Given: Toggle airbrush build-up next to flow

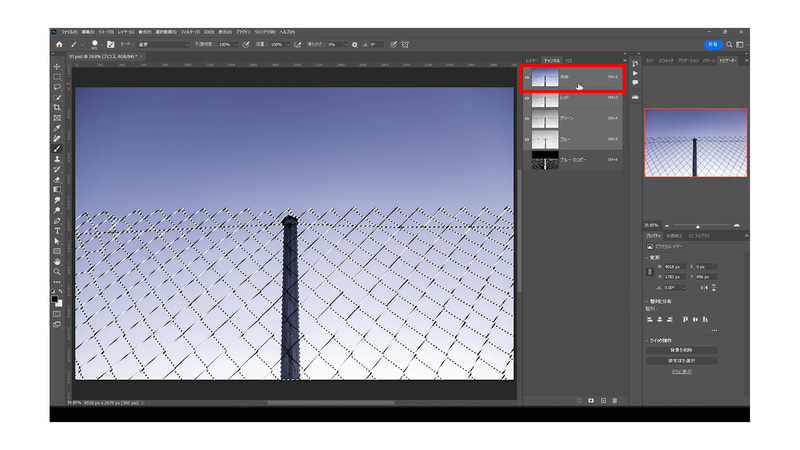Looking at the screenshot, I should tap(297, 44).
